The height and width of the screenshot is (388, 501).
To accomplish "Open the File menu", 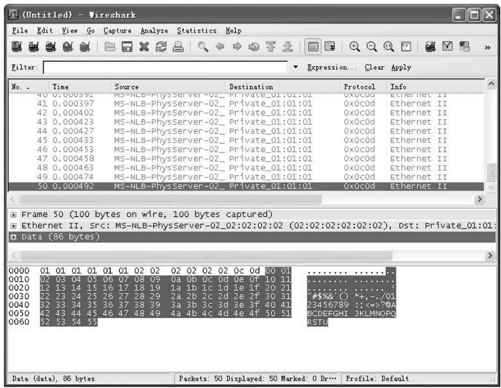I will click(x=20, y=31).
